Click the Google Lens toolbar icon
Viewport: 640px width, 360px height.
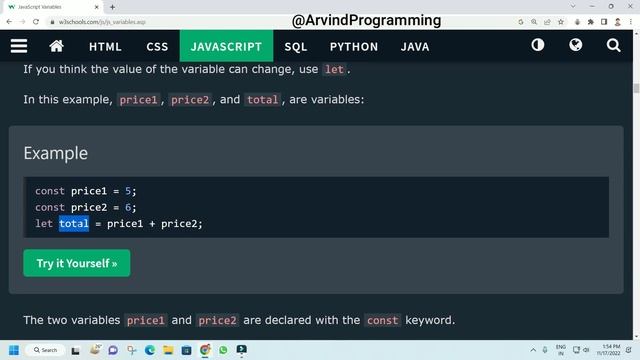click(521, 22)
